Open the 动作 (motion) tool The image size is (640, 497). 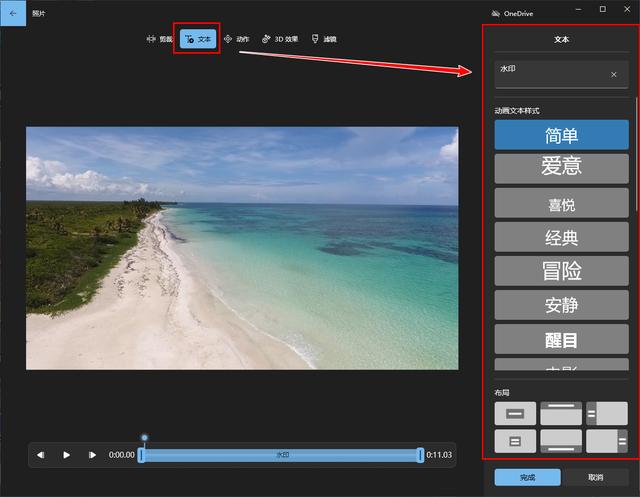click(x=236, y=39)
